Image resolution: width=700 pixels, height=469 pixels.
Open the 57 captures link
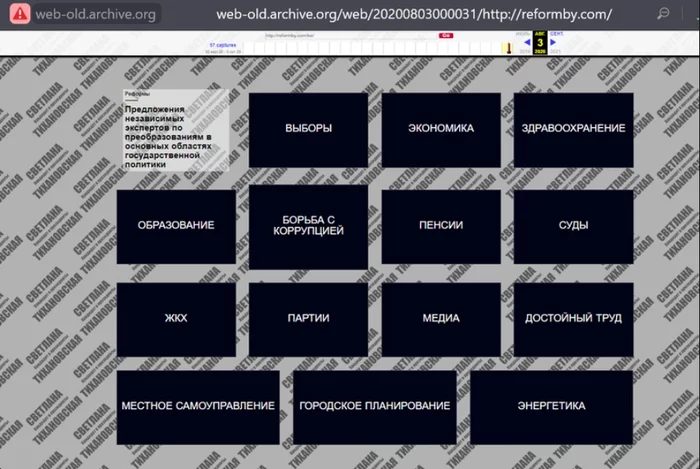(223, 45)
